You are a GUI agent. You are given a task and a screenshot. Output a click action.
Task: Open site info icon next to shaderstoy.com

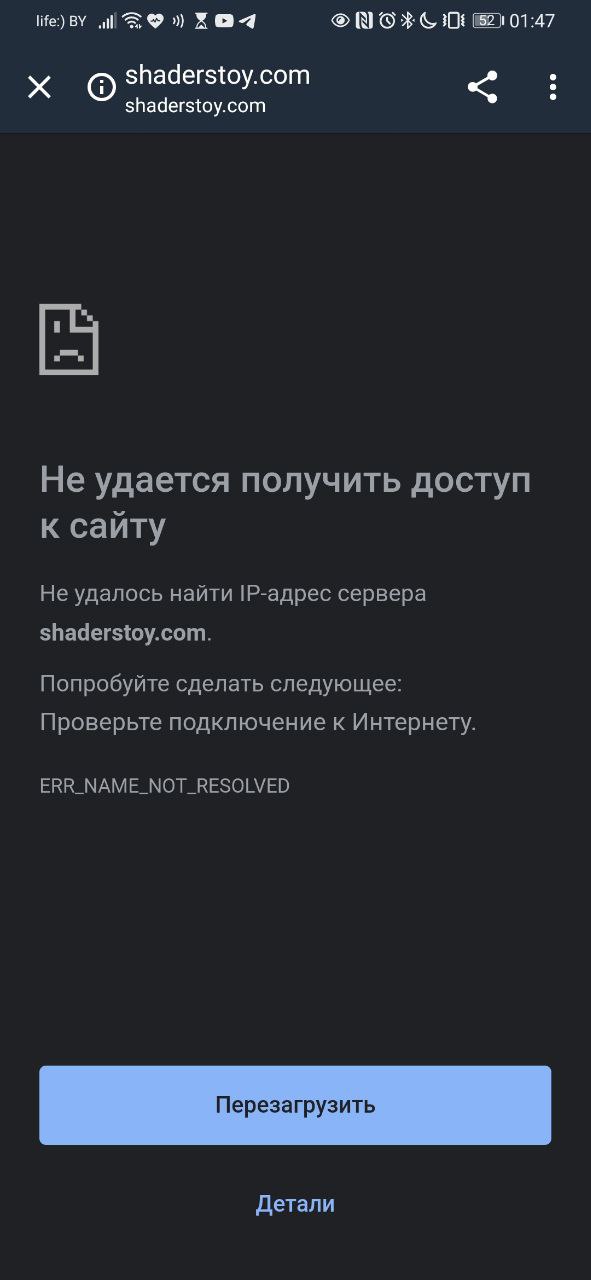(102, 88)
